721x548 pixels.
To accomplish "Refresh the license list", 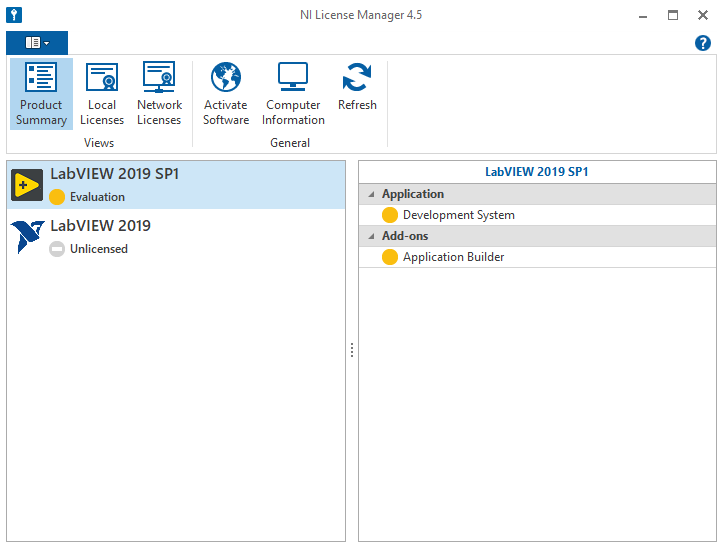I will (357, 87).
